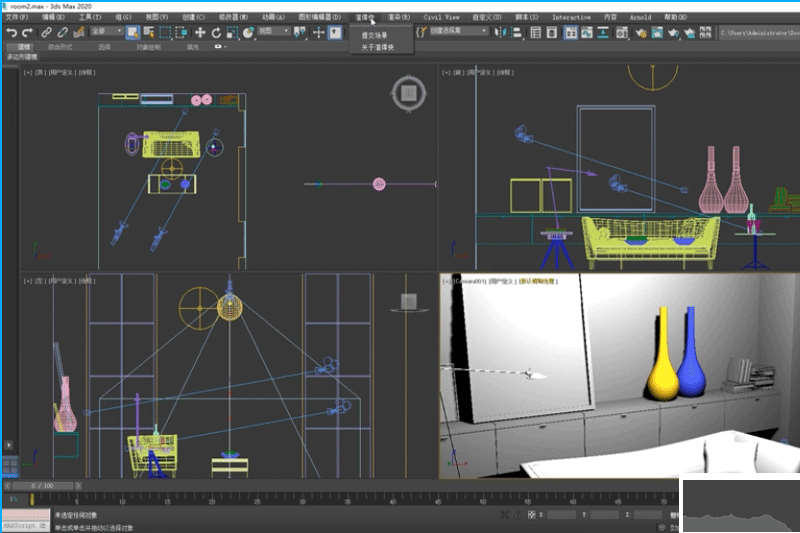Open the selection filter 全部 dropdown
Image resolution: width=800 pixels, height=533 pixels.
[106, 32]
